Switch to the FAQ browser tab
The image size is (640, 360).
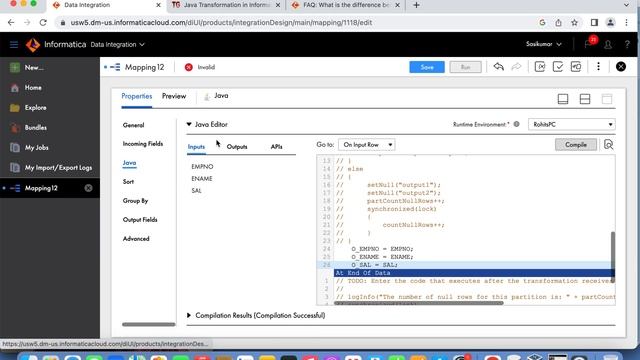tap(346, 5)
